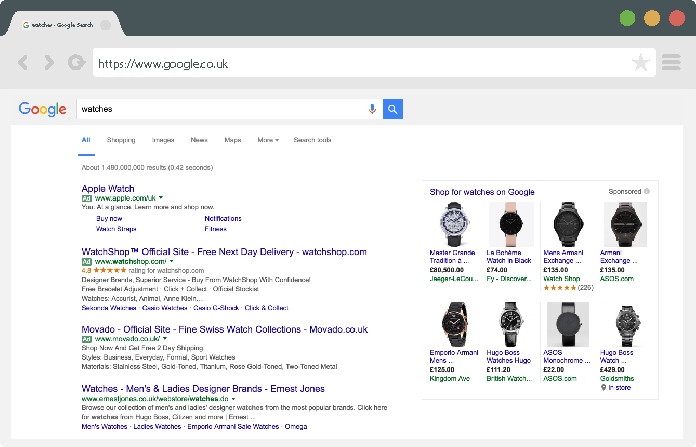Focus the search box containing watches
This screenshot has height=447, width=696.
coord(222,109)
